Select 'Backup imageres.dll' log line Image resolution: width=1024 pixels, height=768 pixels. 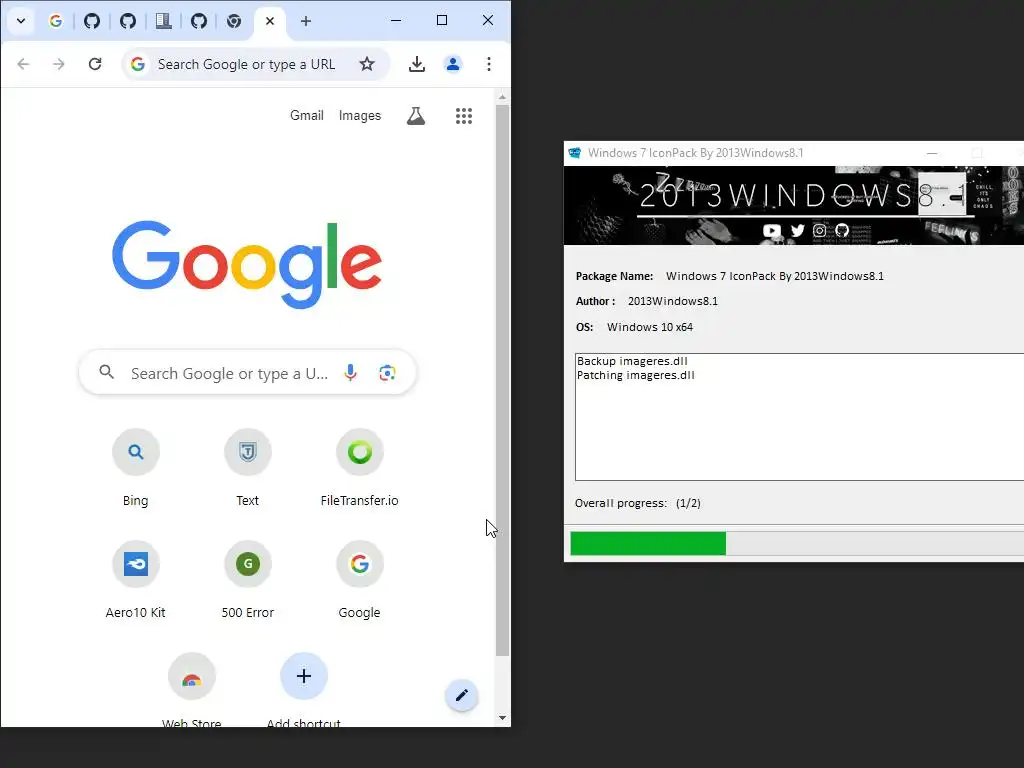632,361
